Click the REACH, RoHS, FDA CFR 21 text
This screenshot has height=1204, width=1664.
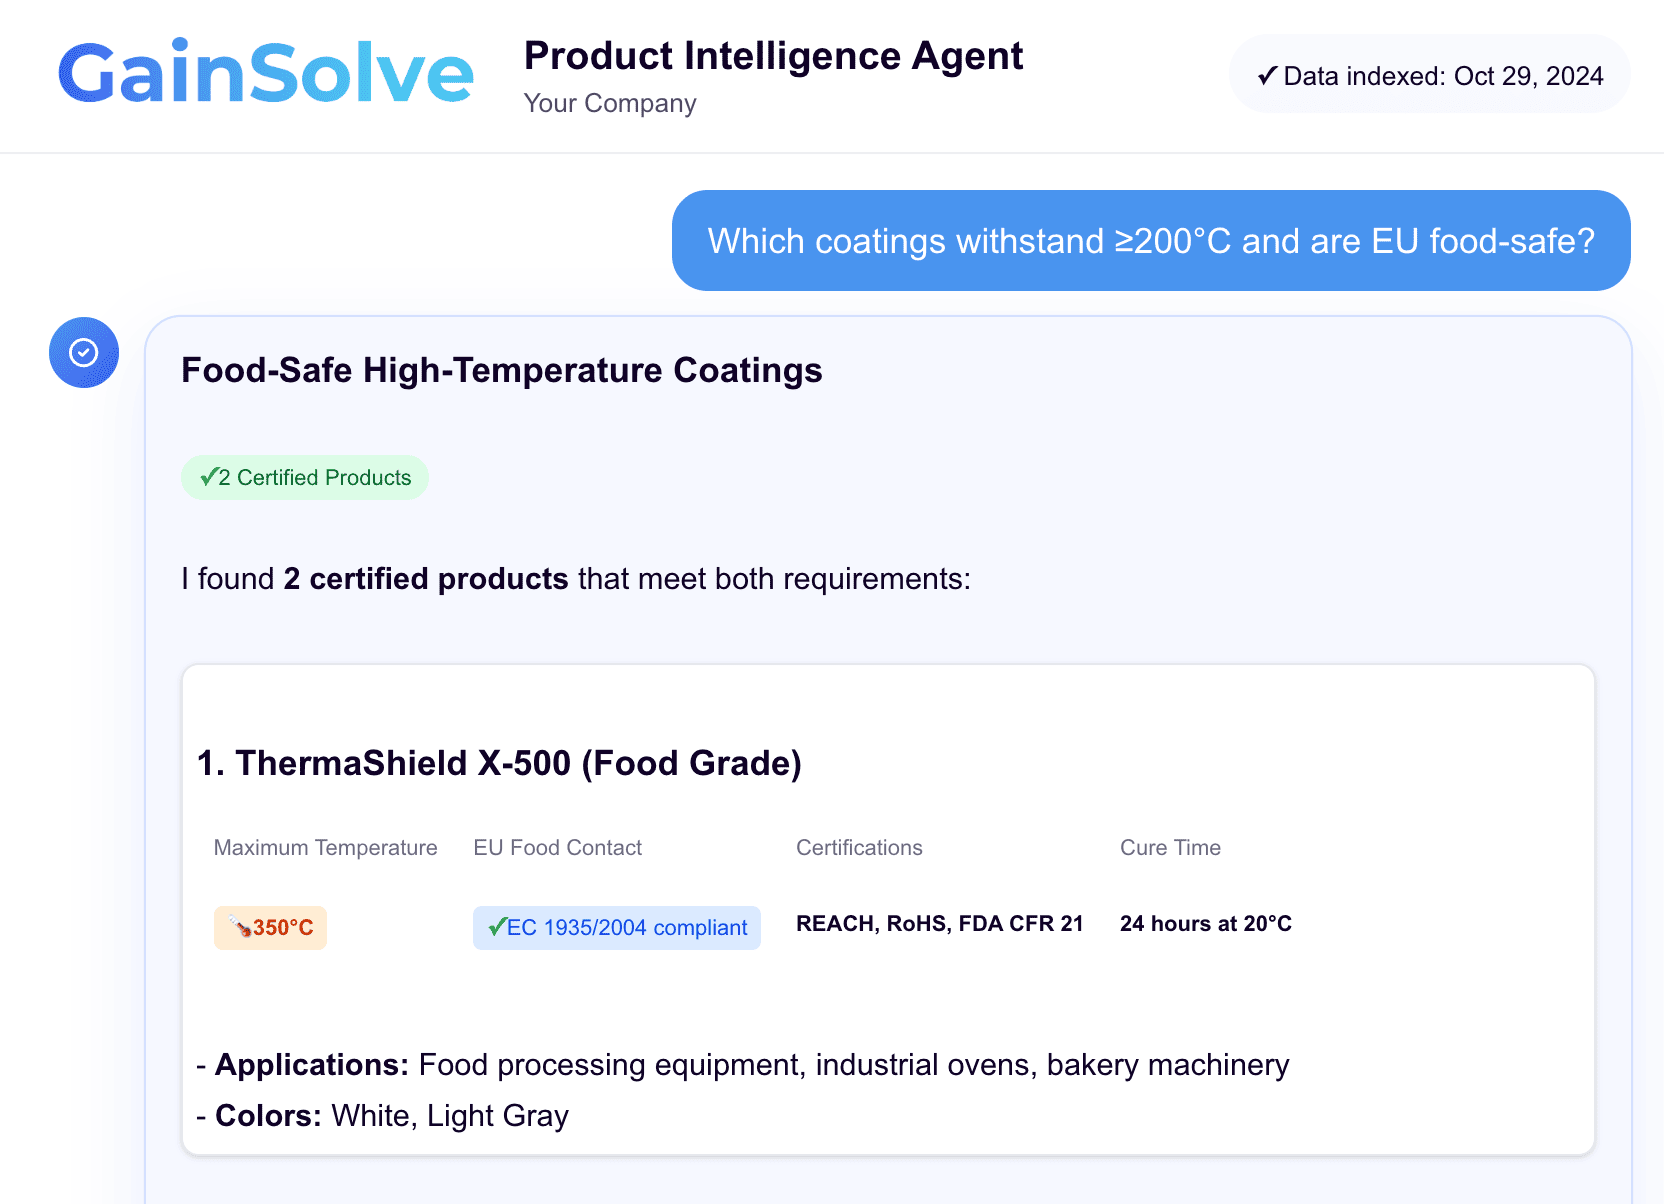[939, 924]
